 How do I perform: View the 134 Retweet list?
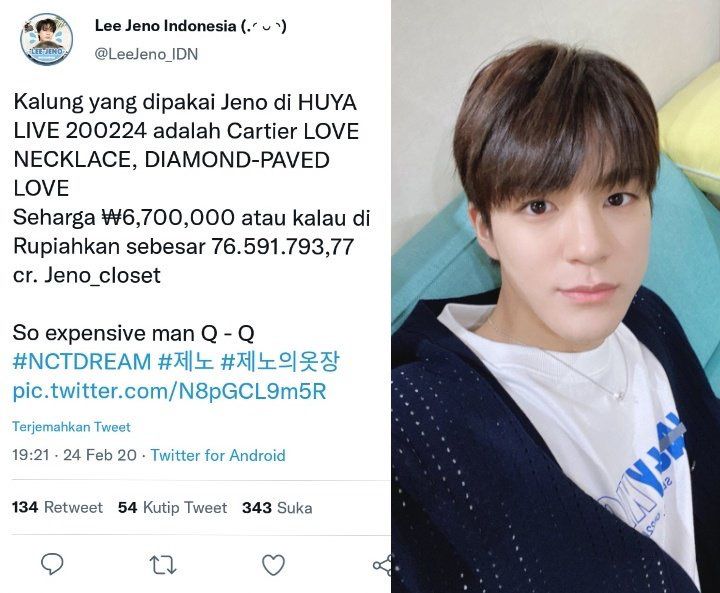(x=57, y=508)
